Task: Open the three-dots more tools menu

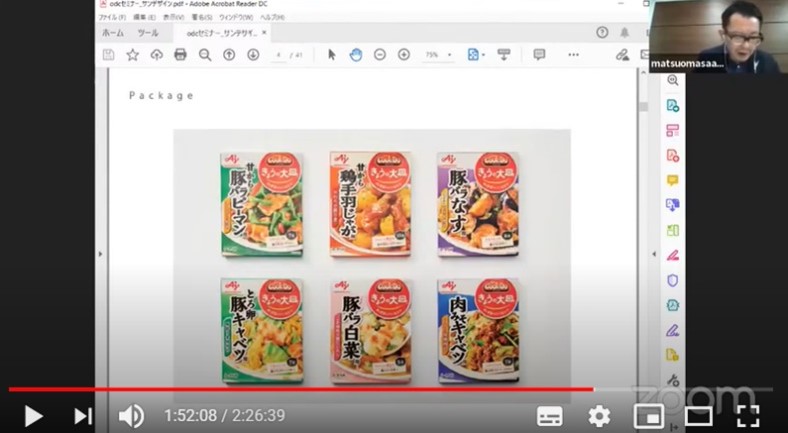Action: (573, 55)
